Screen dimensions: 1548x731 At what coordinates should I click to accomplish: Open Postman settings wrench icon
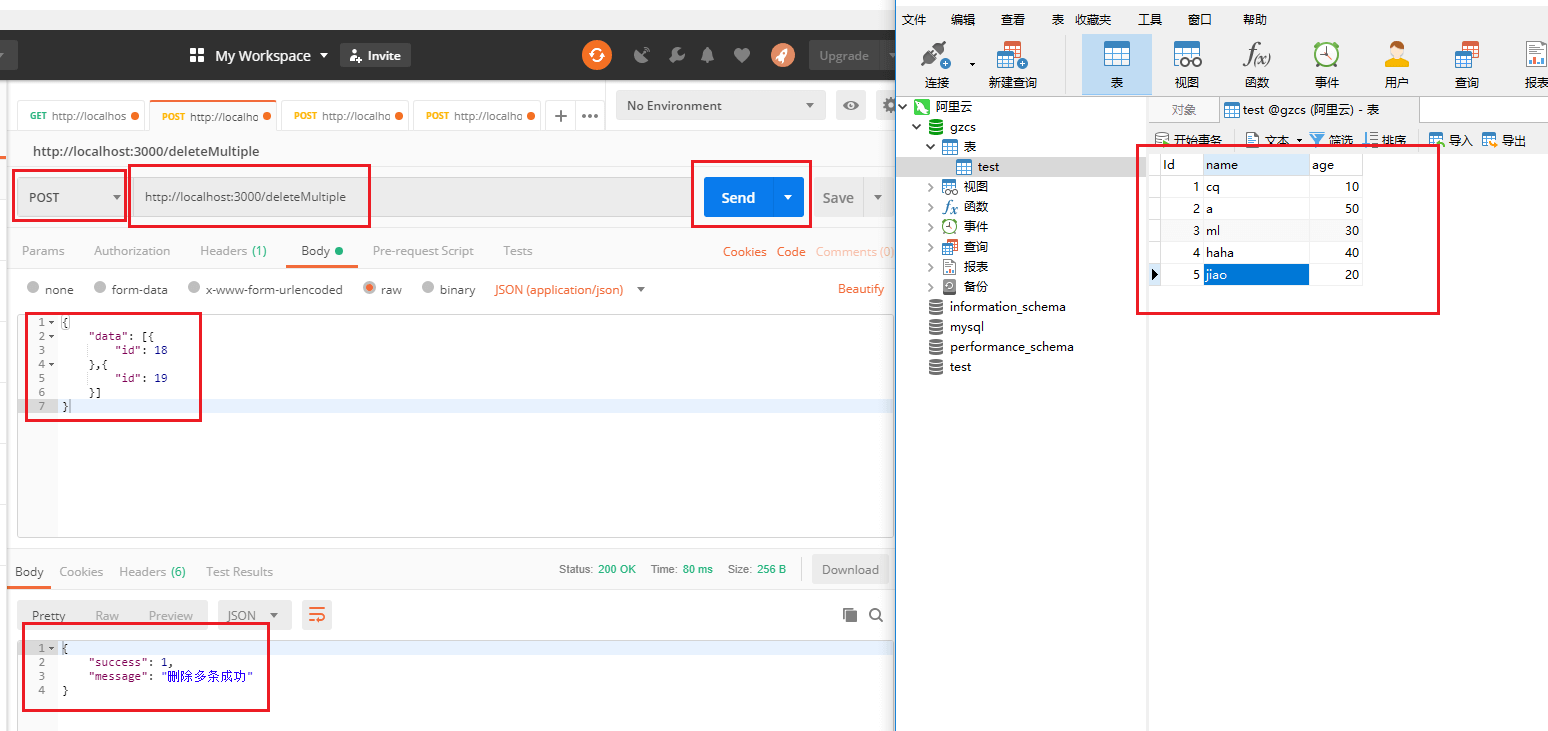pos(677,55)
